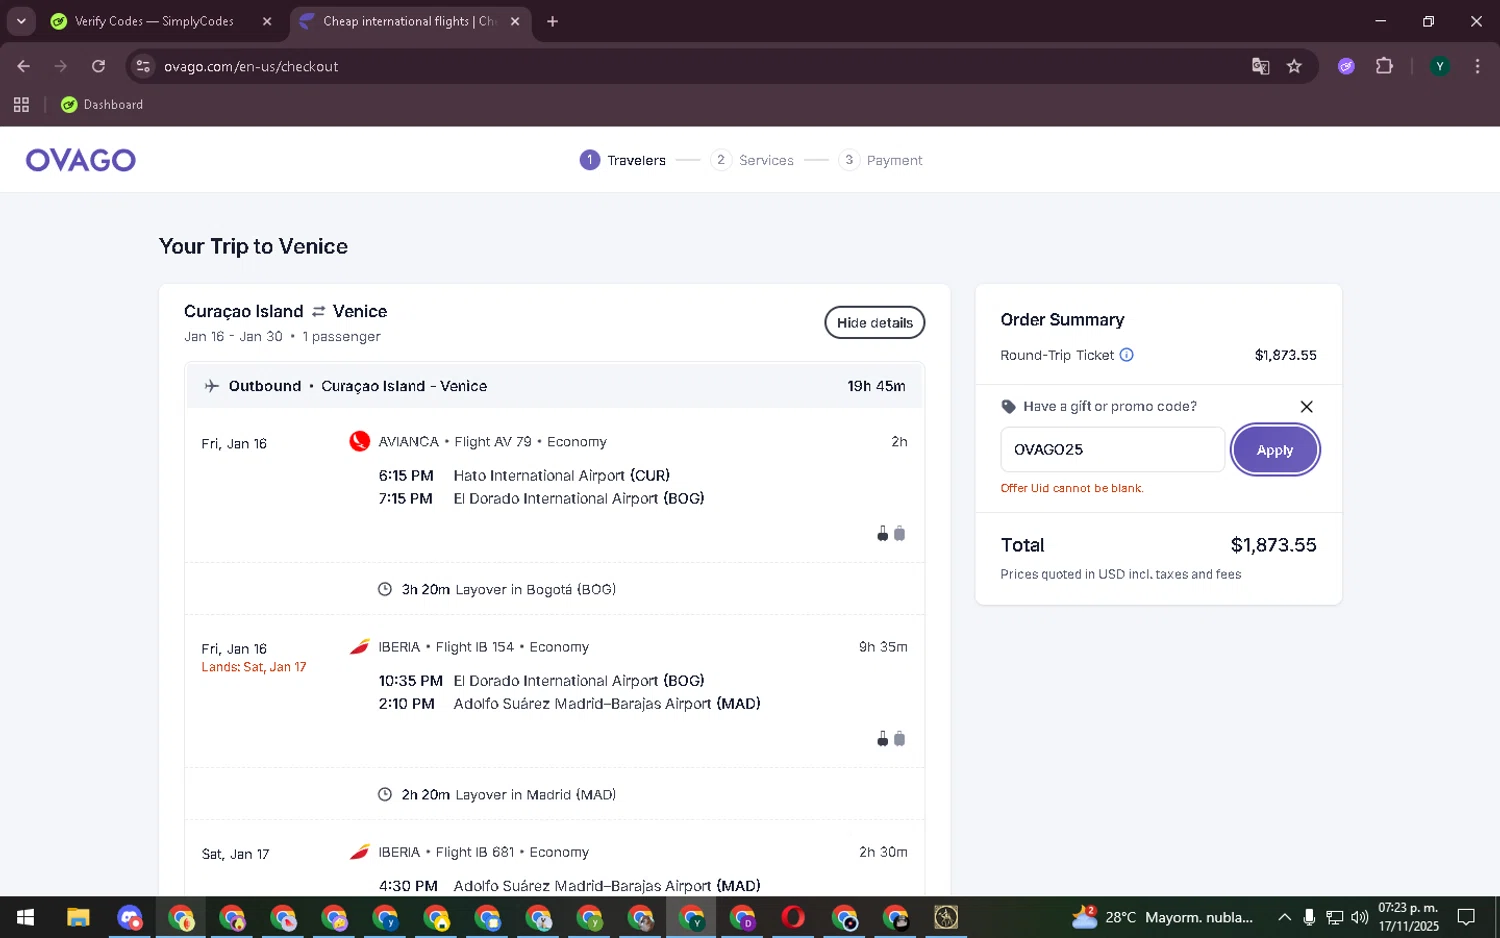The image size is (1500, 938).
Task: Open File Explorer from taskbar
Action: pyautogui.click(x=78, y=917)
